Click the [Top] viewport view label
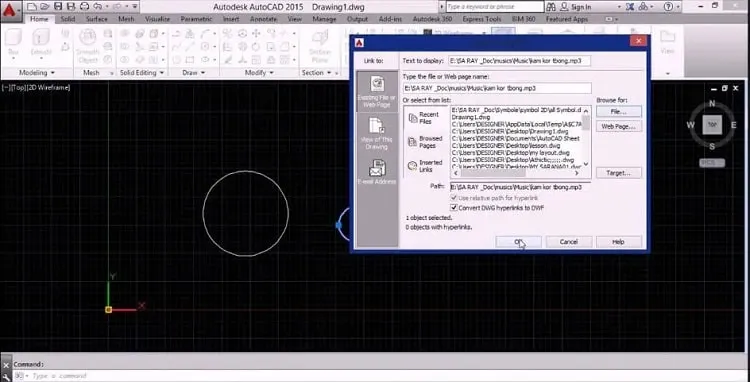750x382 pixels. [x=19, y=87]
